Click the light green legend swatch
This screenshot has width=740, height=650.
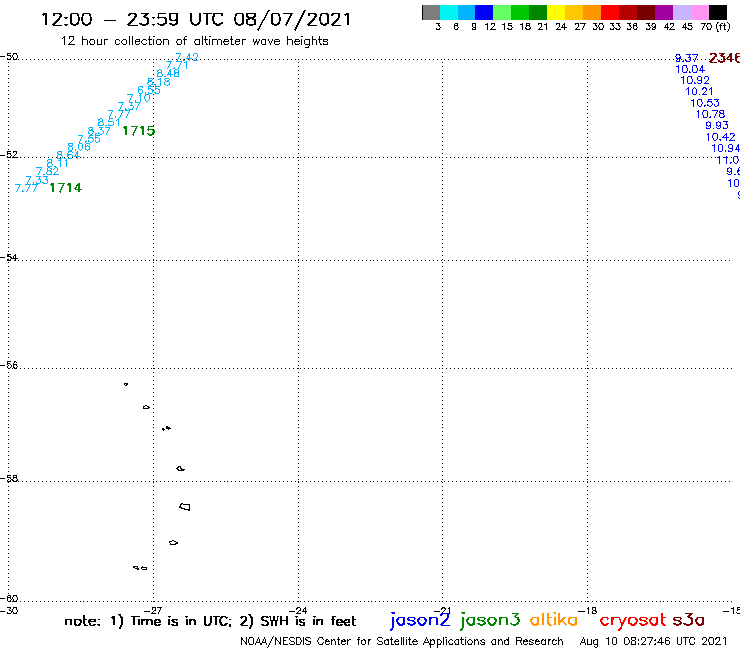click(503, 13)
